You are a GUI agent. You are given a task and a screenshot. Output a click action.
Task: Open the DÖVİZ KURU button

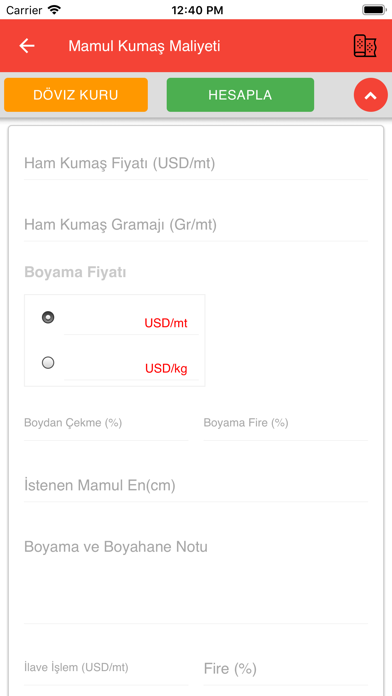click(76, 95)
